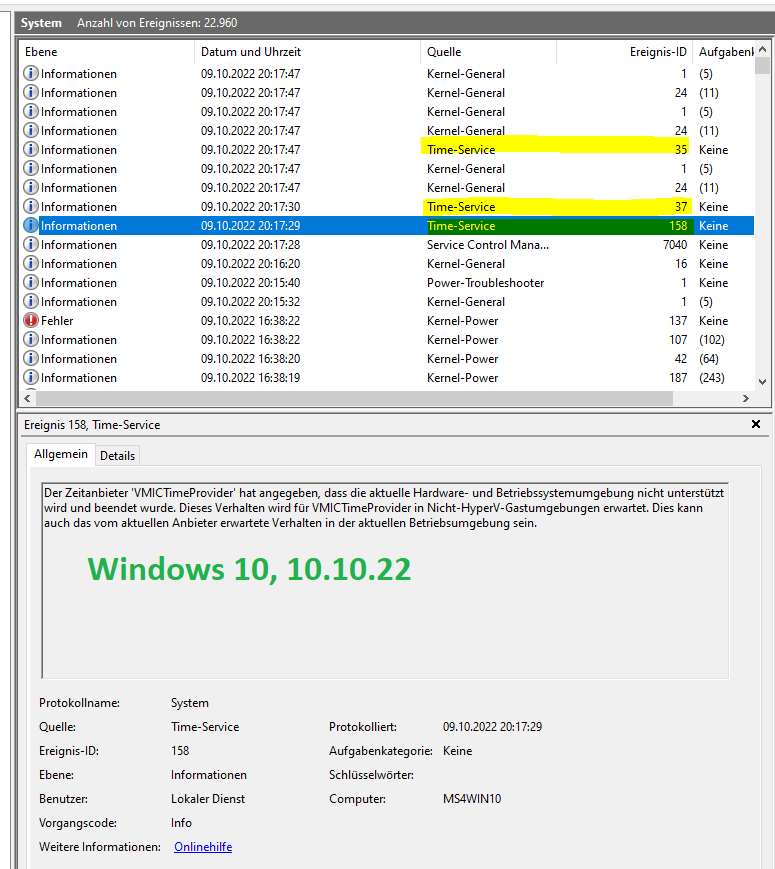Select the Allgemein tab

61,454
